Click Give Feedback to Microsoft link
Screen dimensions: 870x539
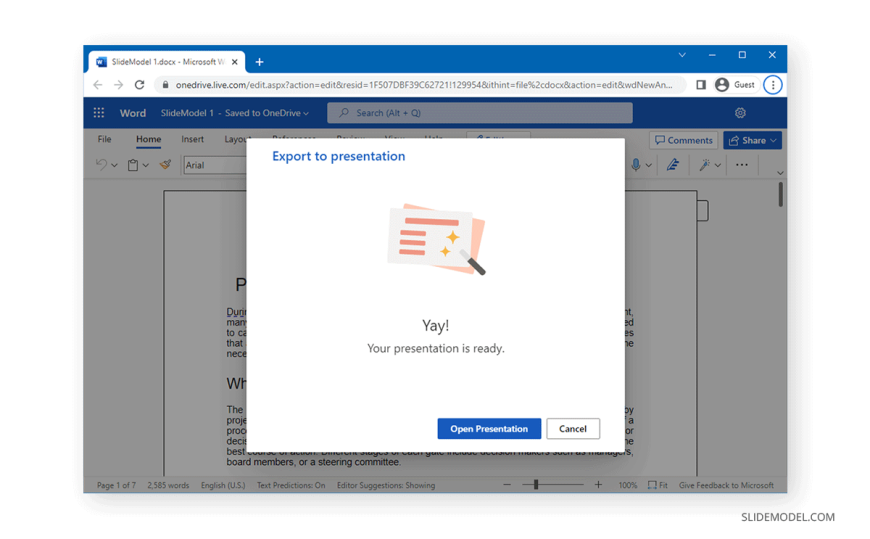tap(726, 485)
